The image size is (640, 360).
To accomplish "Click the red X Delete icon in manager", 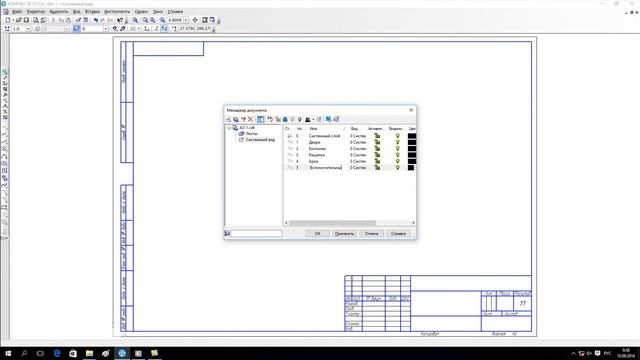I will pyautogui.click(x=251, y=119).
